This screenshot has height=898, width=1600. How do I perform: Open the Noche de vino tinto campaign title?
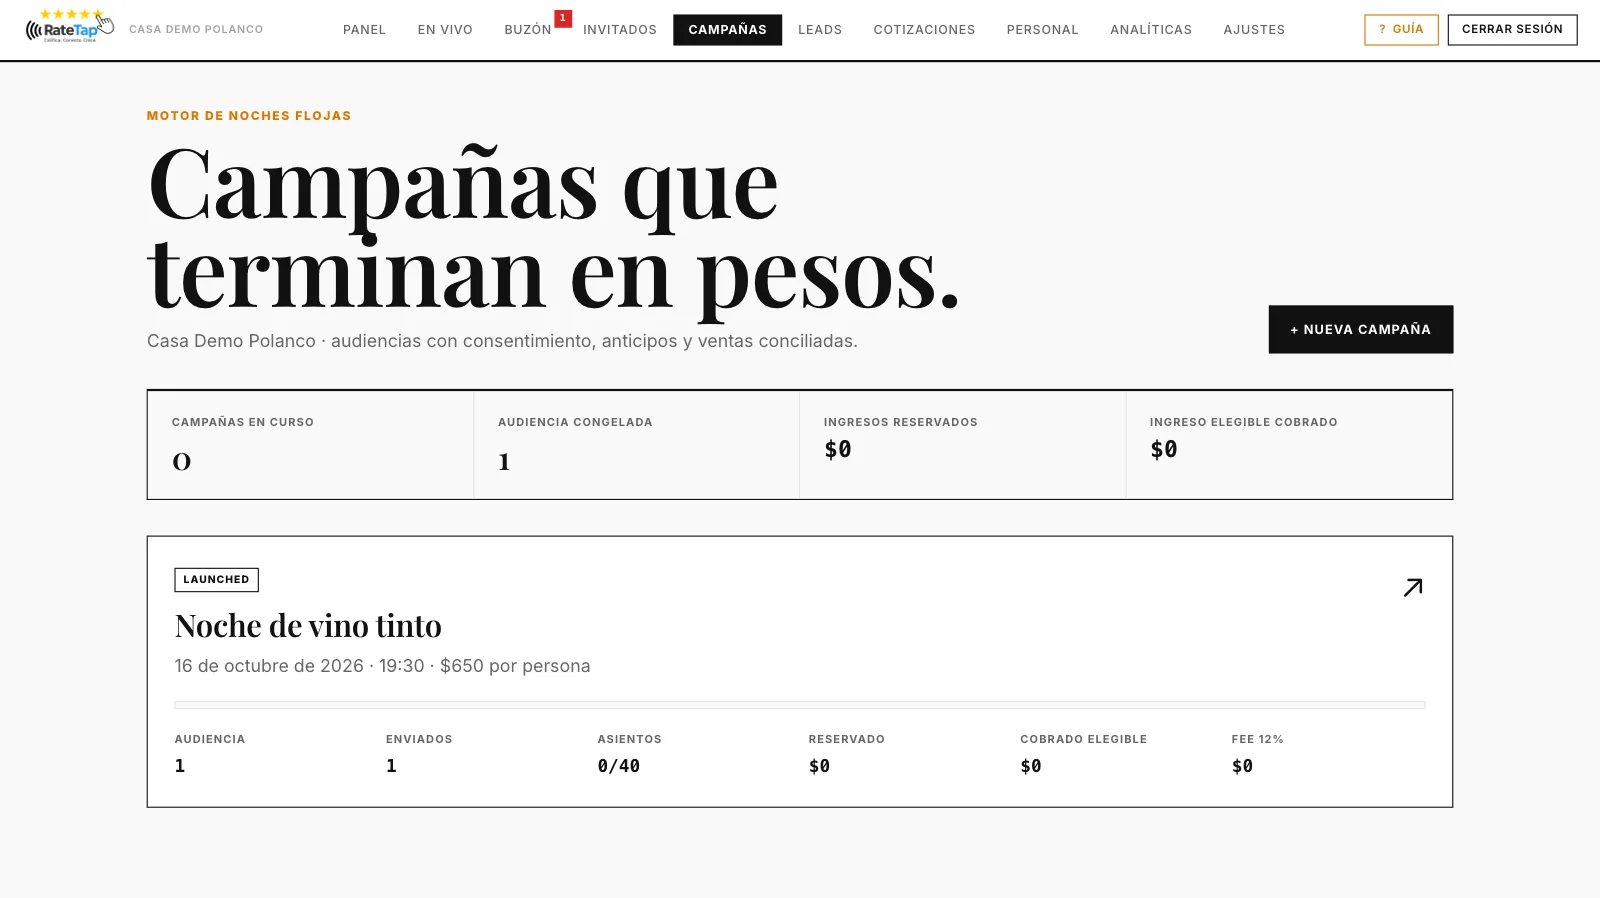click(x=308, y=626)
